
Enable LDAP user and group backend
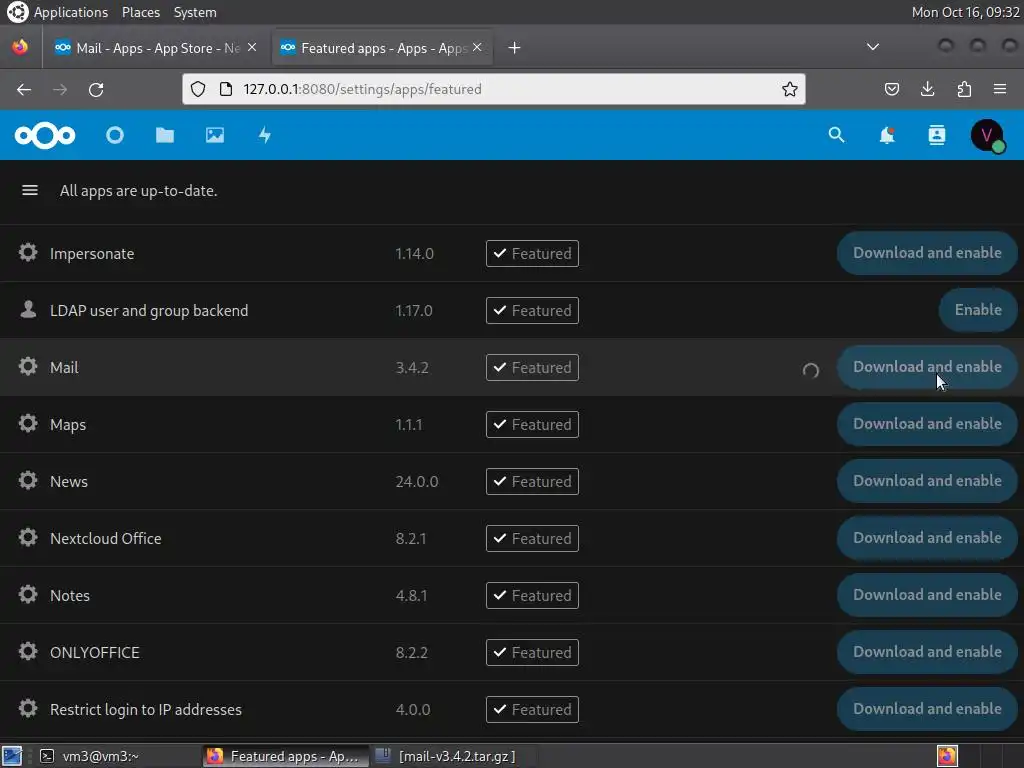click(978, 310)
